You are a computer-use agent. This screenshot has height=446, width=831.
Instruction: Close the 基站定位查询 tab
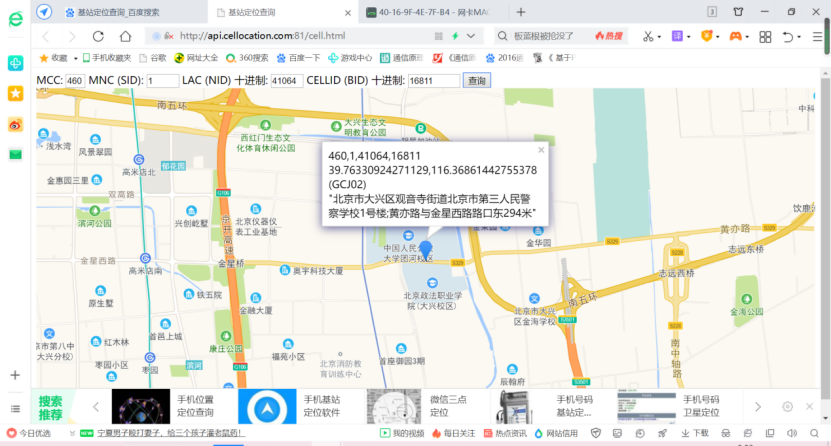[348, 13]
